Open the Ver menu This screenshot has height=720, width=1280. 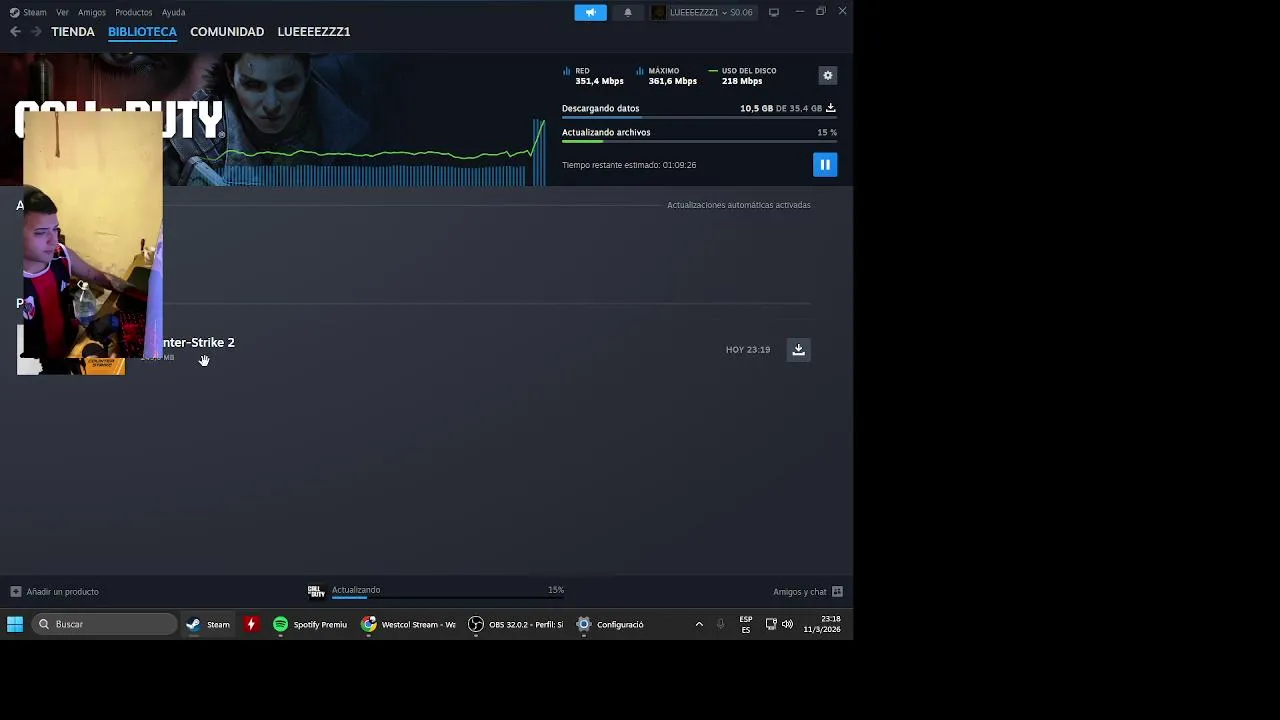[62, 12]
